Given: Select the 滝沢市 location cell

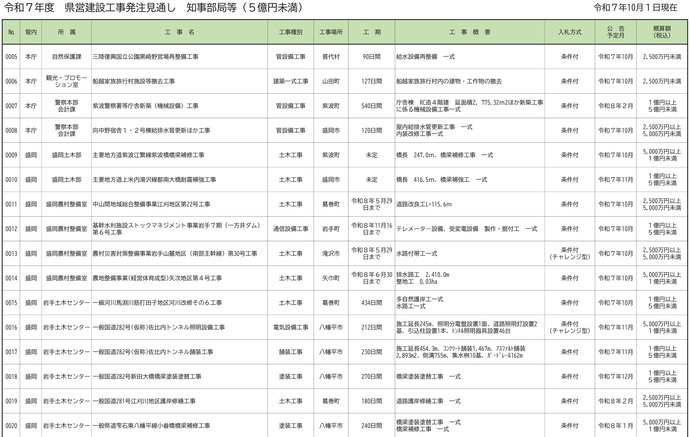Looking at the screenshot, I should [x=331, y=253].
